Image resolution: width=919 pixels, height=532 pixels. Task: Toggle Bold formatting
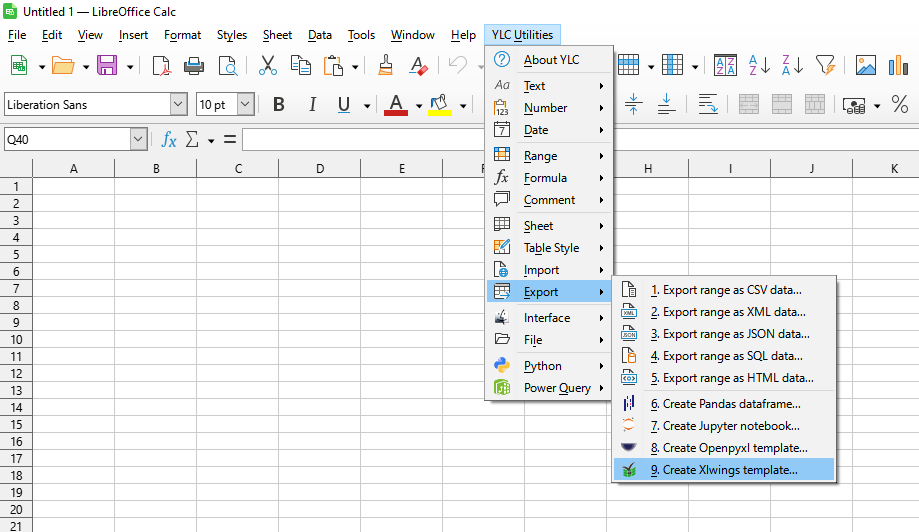279,105
